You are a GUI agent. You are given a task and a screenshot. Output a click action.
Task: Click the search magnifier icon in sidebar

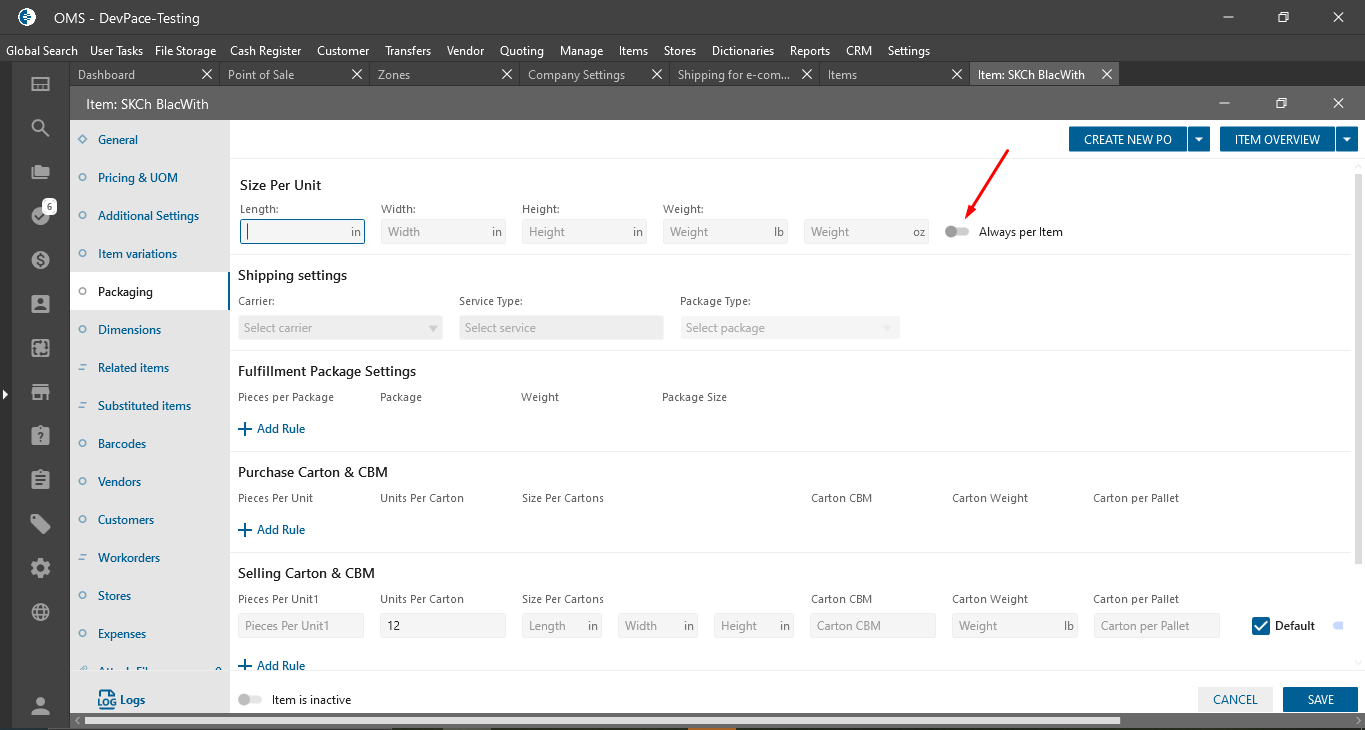pos(40,128)
